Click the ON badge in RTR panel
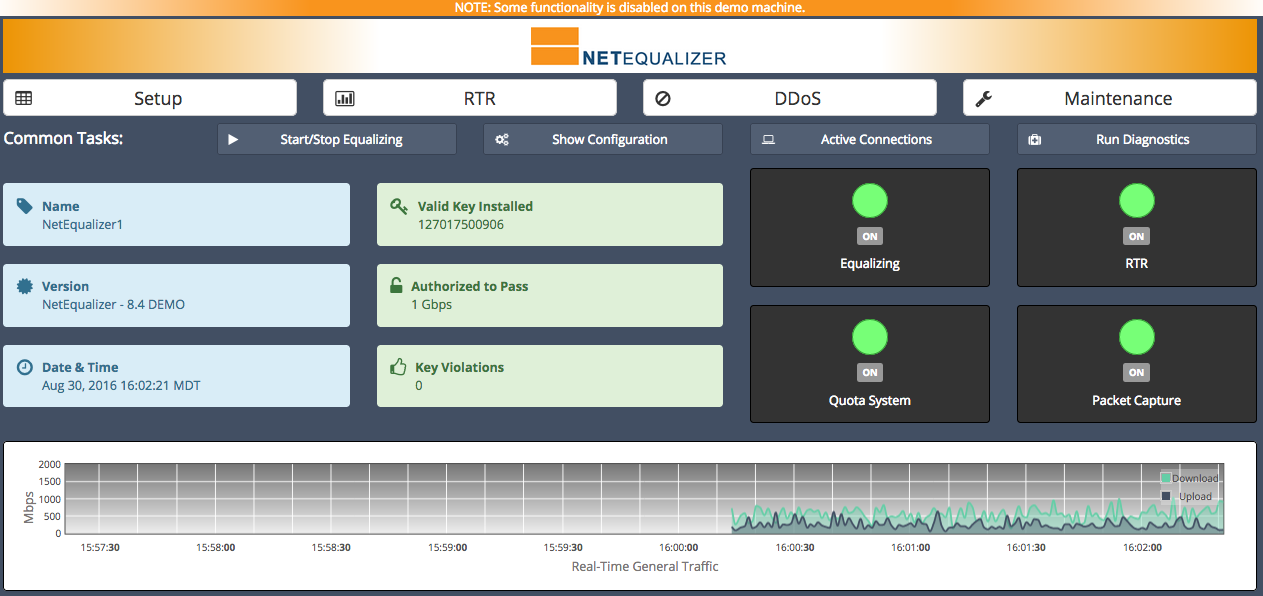 tap(1136, 237)
